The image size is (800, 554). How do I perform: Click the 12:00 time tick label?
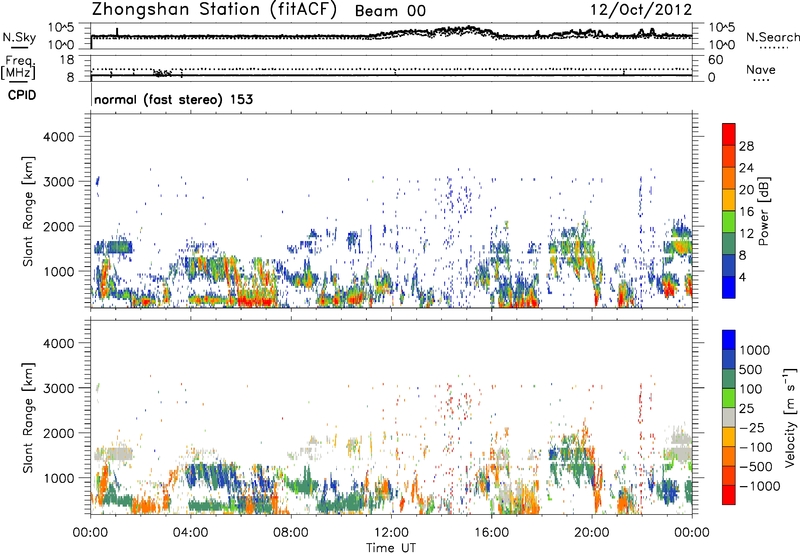tap(391, 533)
